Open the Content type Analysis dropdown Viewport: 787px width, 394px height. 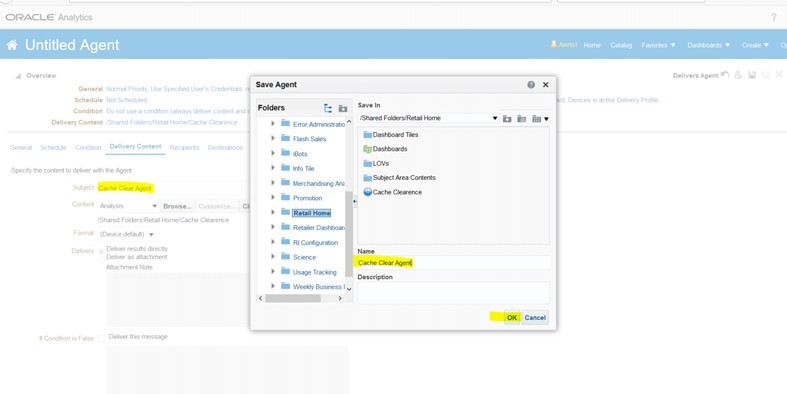tap(128, 206)
